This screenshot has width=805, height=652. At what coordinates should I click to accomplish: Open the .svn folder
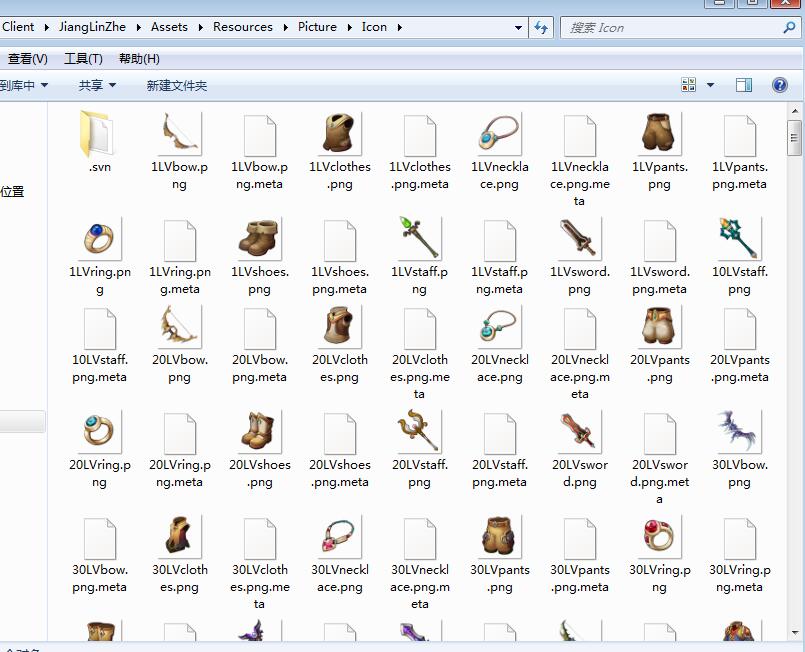click(99, 135)
